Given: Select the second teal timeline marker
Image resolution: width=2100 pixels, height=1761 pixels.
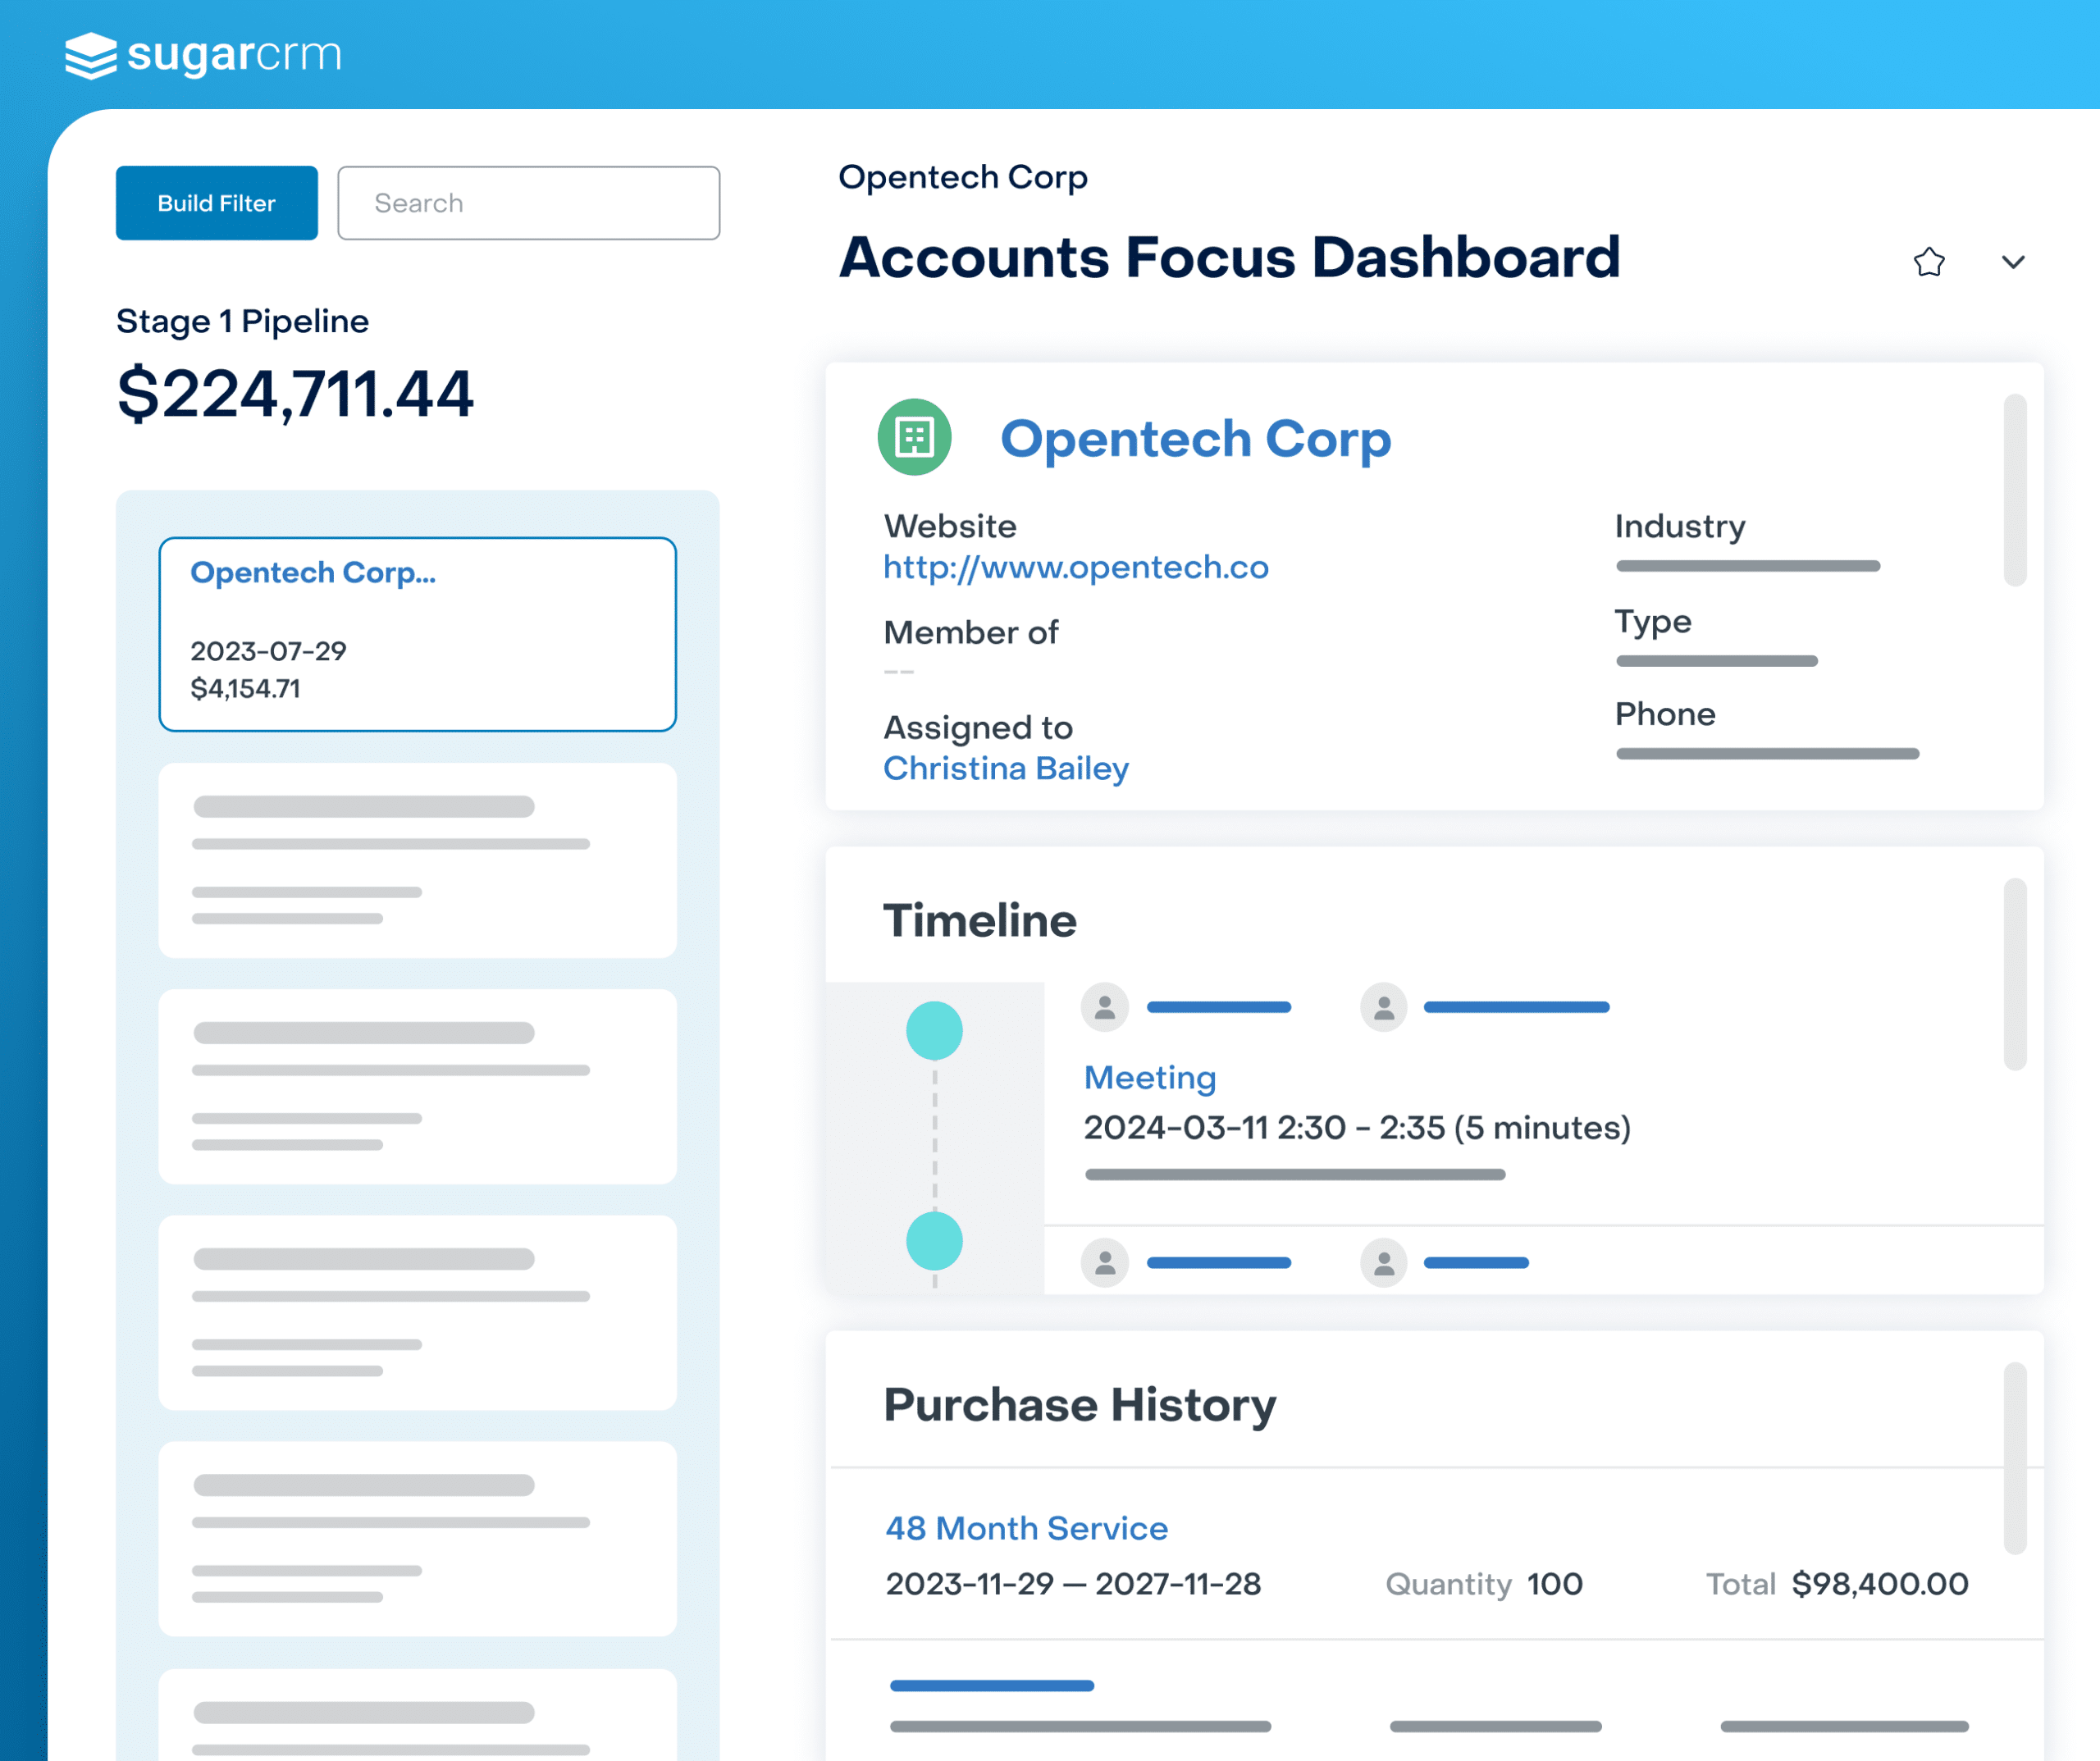Looking at the screenshot, I should point(934,1241).
